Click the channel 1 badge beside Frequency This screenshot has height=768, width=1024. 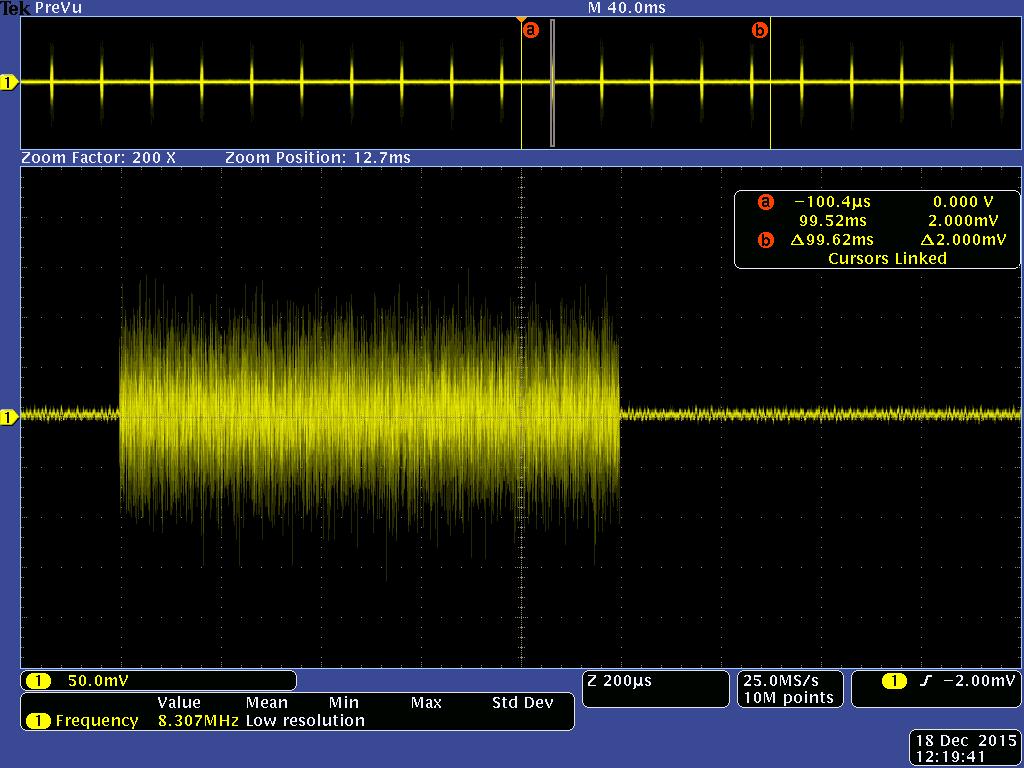pos(38,721)
